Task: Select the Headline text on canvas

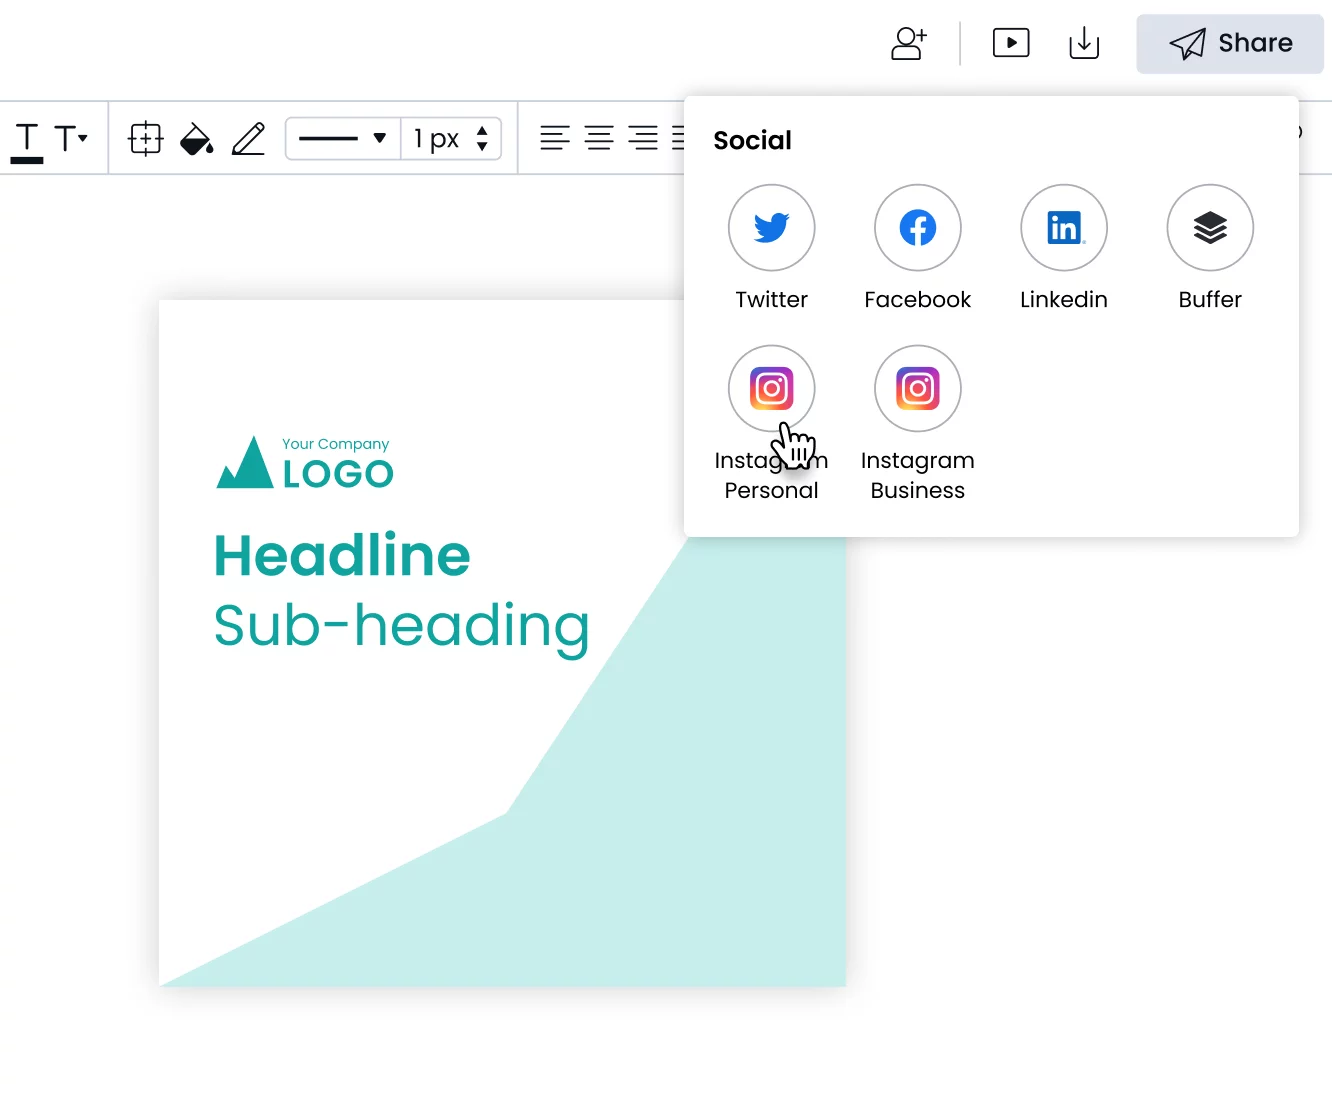Action: 342,556
